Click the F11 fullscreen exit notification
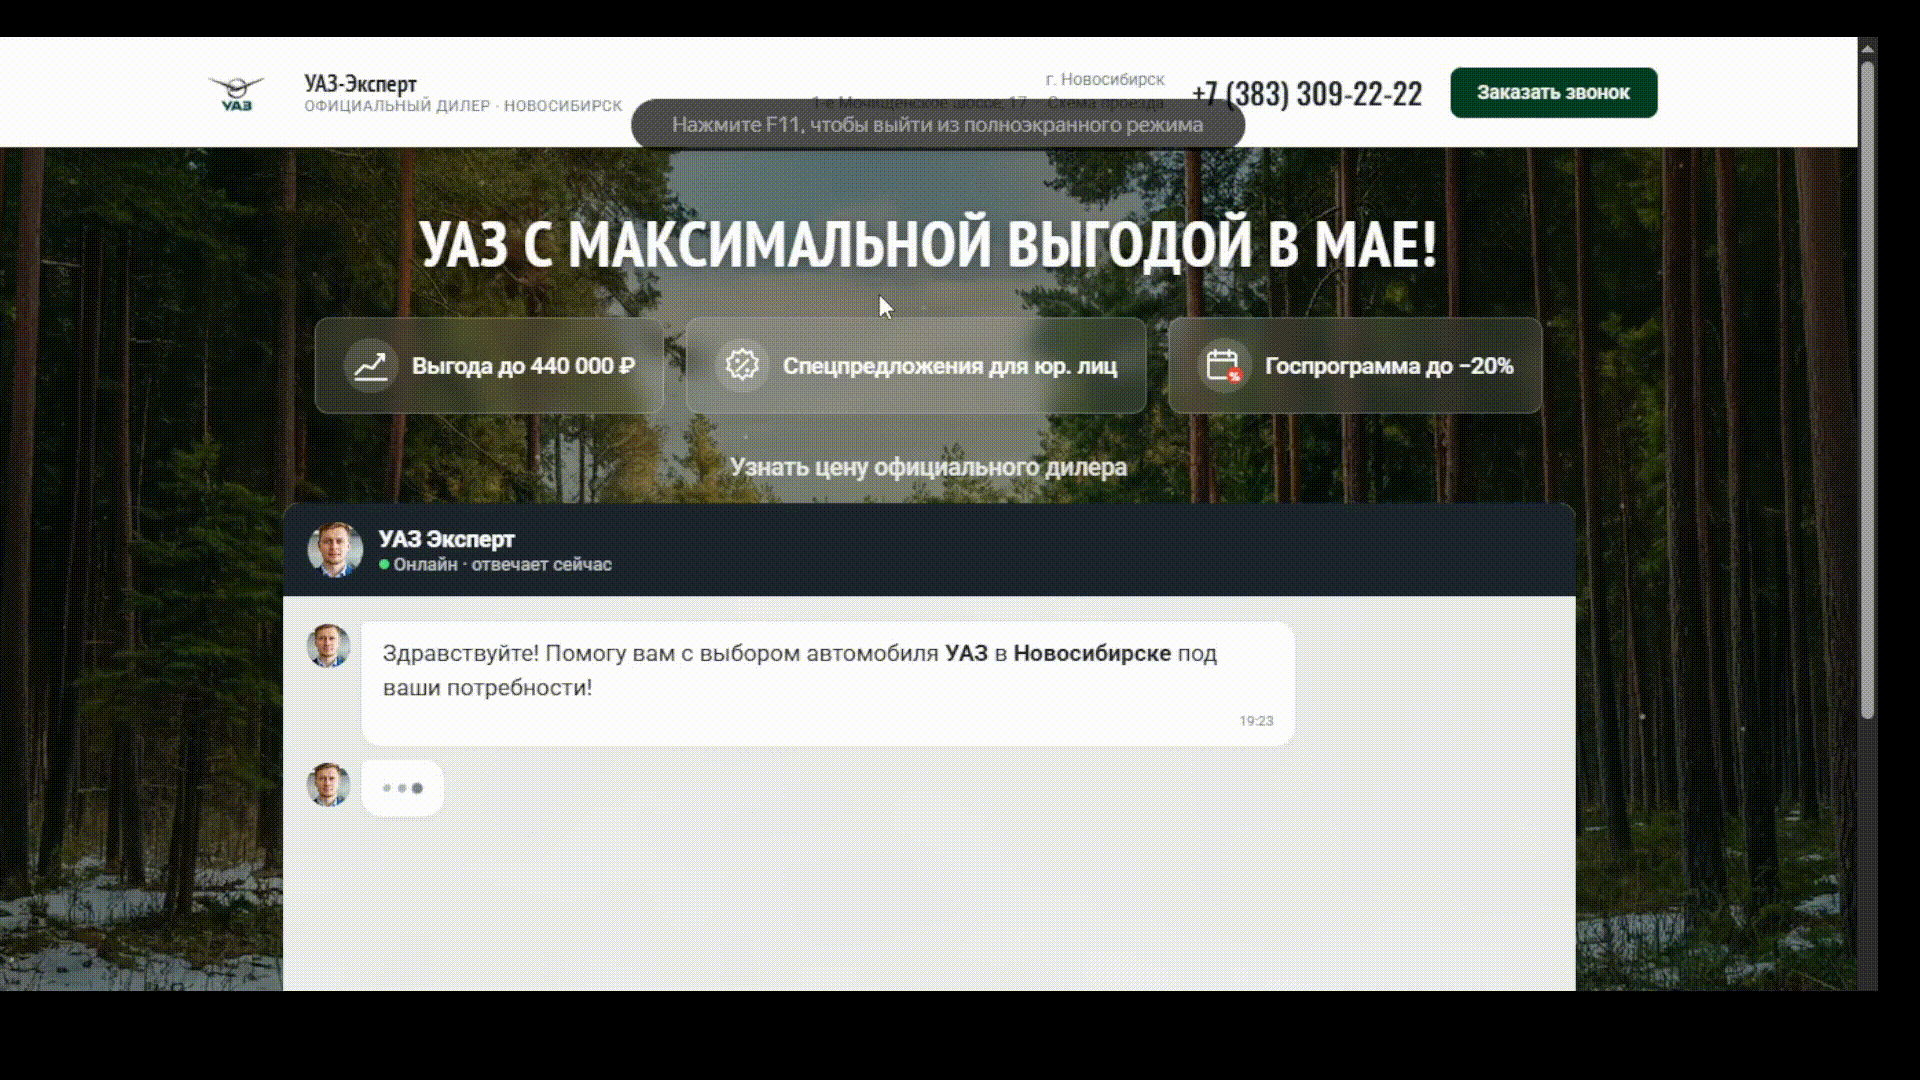This screenshot has height=1080, width=1920. click(937, 125)
